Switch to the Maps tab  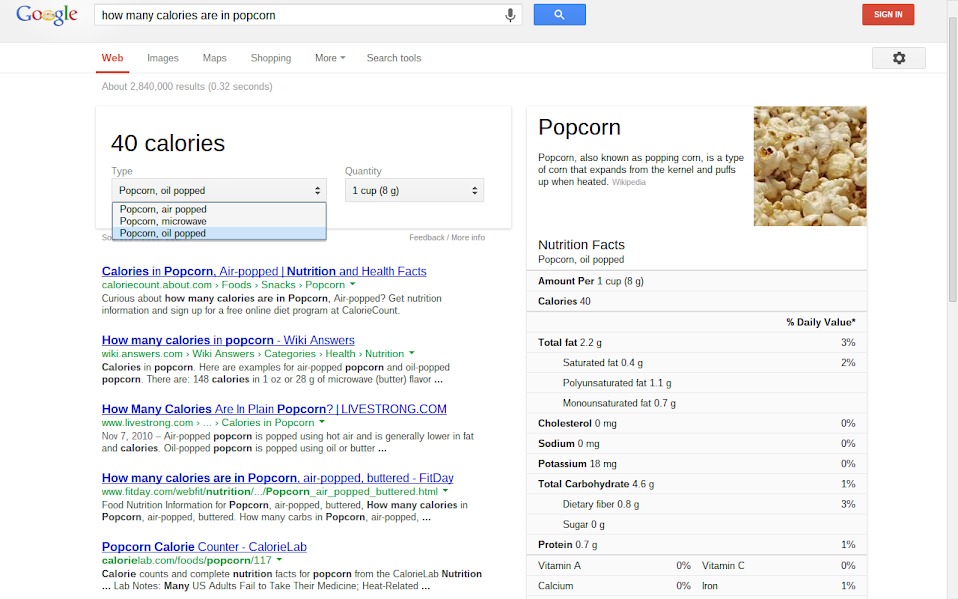(214, 58)
